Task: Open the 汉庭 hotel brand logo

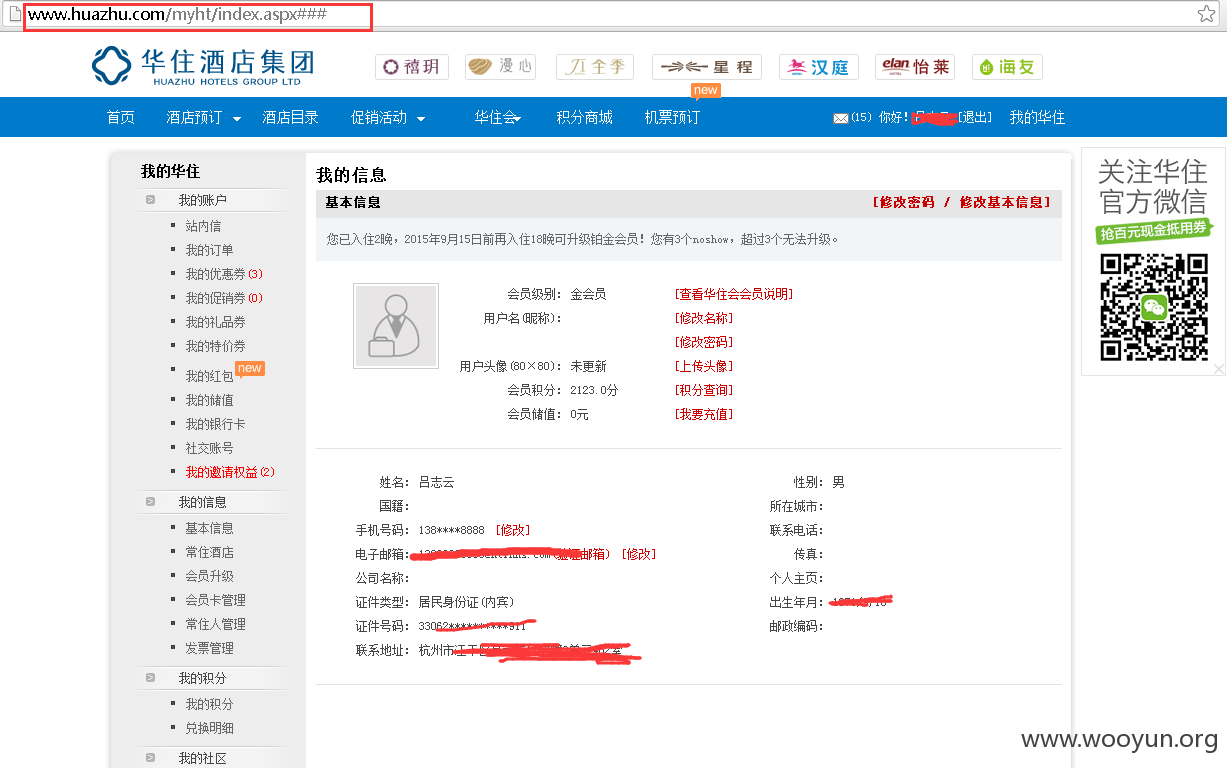Action: point(818,67)
